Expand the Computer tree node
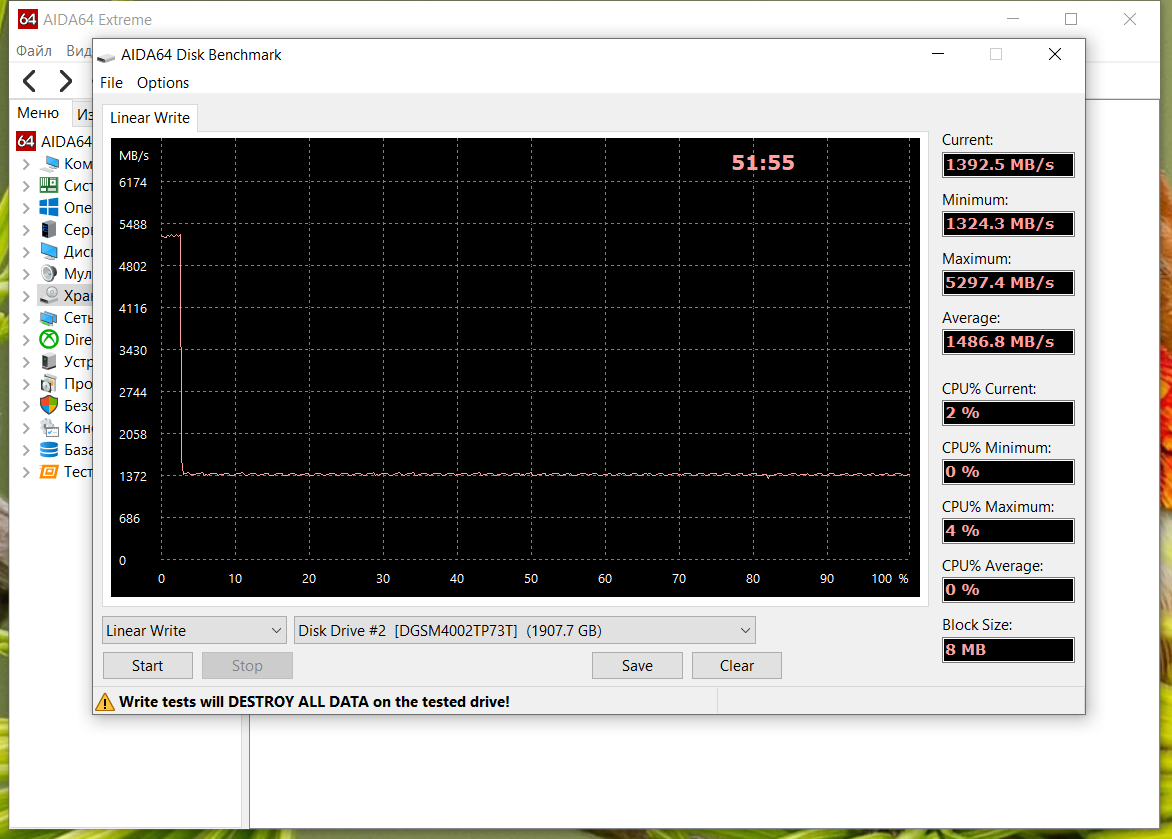The height and width of the screenshot is (839, 1172). (26, 164)
